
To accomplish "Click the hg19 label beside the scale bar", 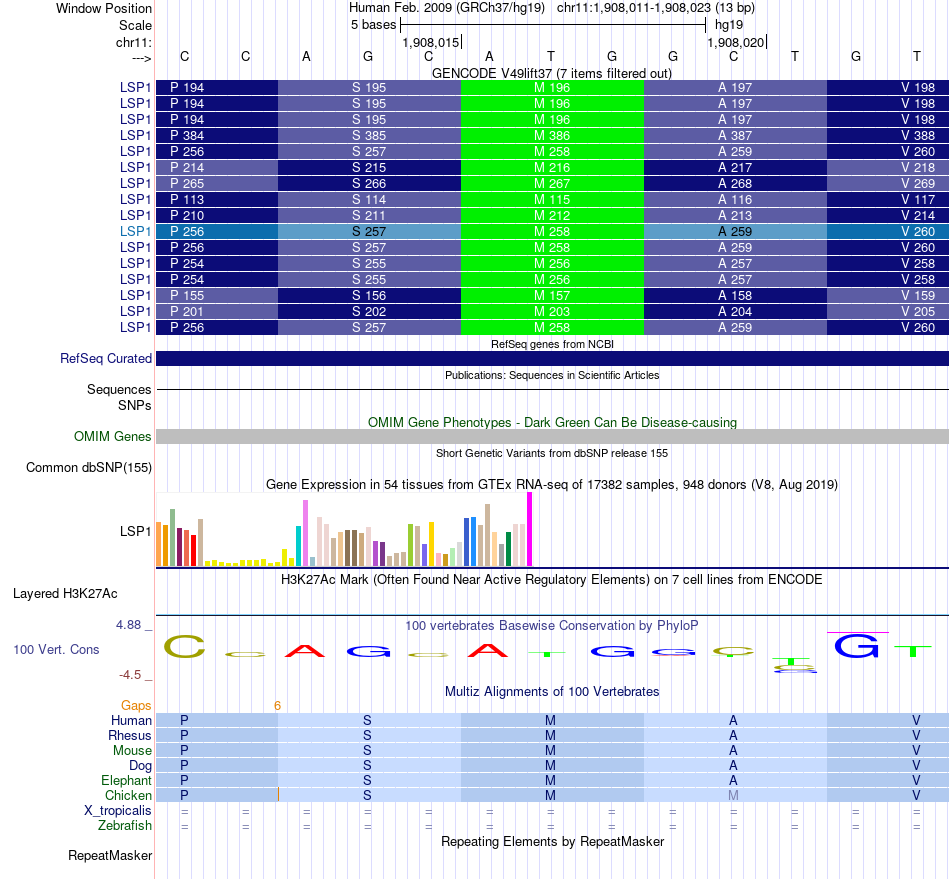I will point(729,25).
